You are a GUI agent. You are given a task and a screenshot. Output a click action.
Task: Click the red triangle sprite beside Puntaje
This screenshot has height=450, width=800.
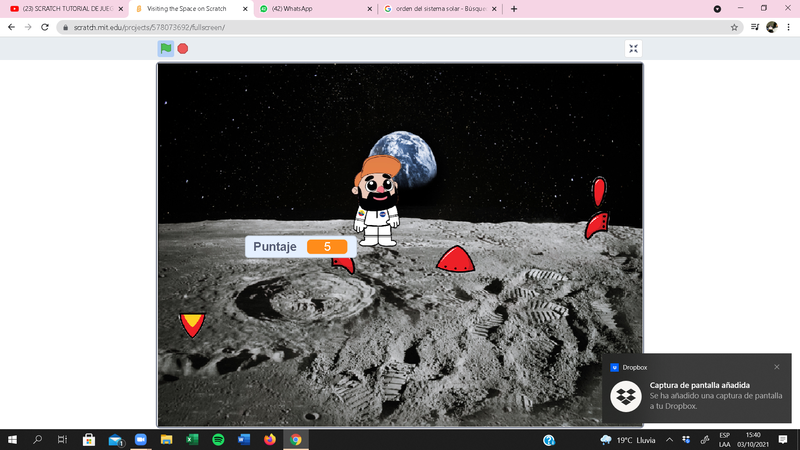455,259
